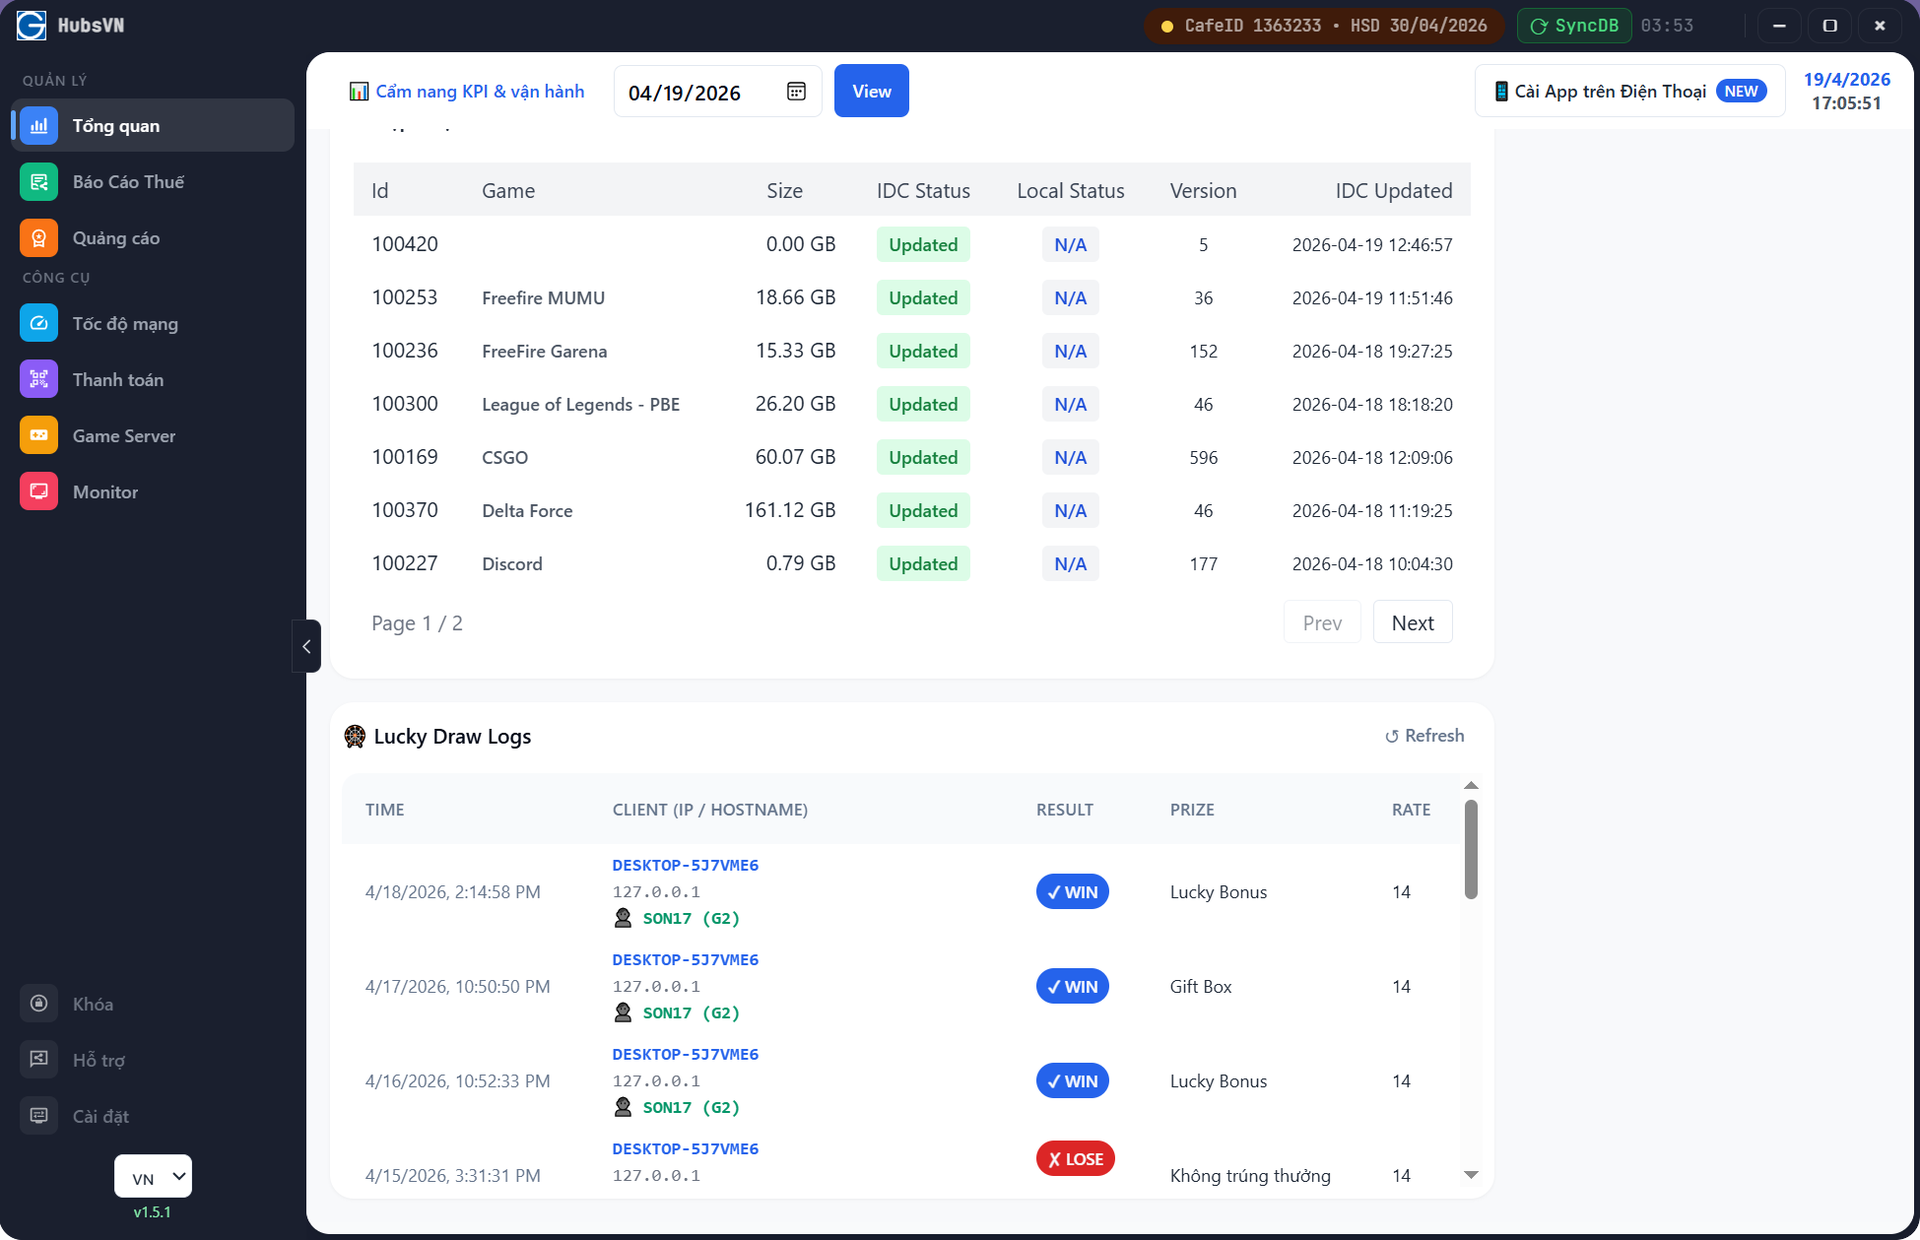Click the Tổng quan dashboard icon
Screen dimensions: 1920x1240
[x=39, y=126]
